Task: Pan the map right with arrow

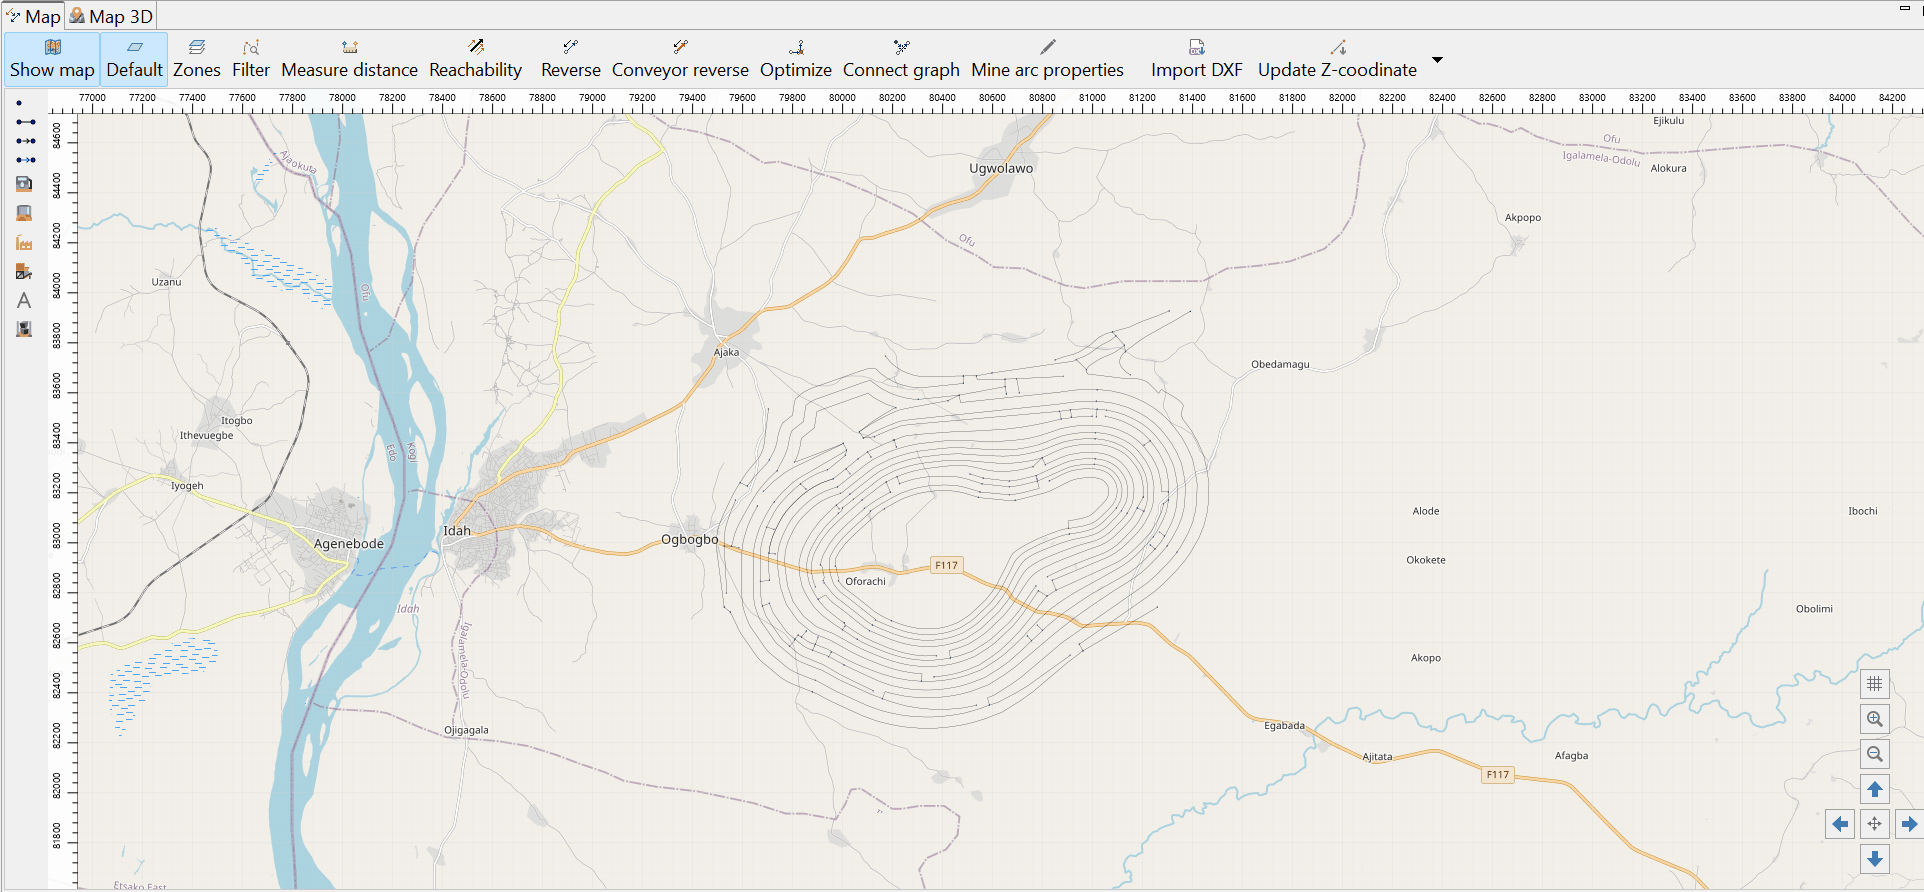Action: click(1909, 824)
